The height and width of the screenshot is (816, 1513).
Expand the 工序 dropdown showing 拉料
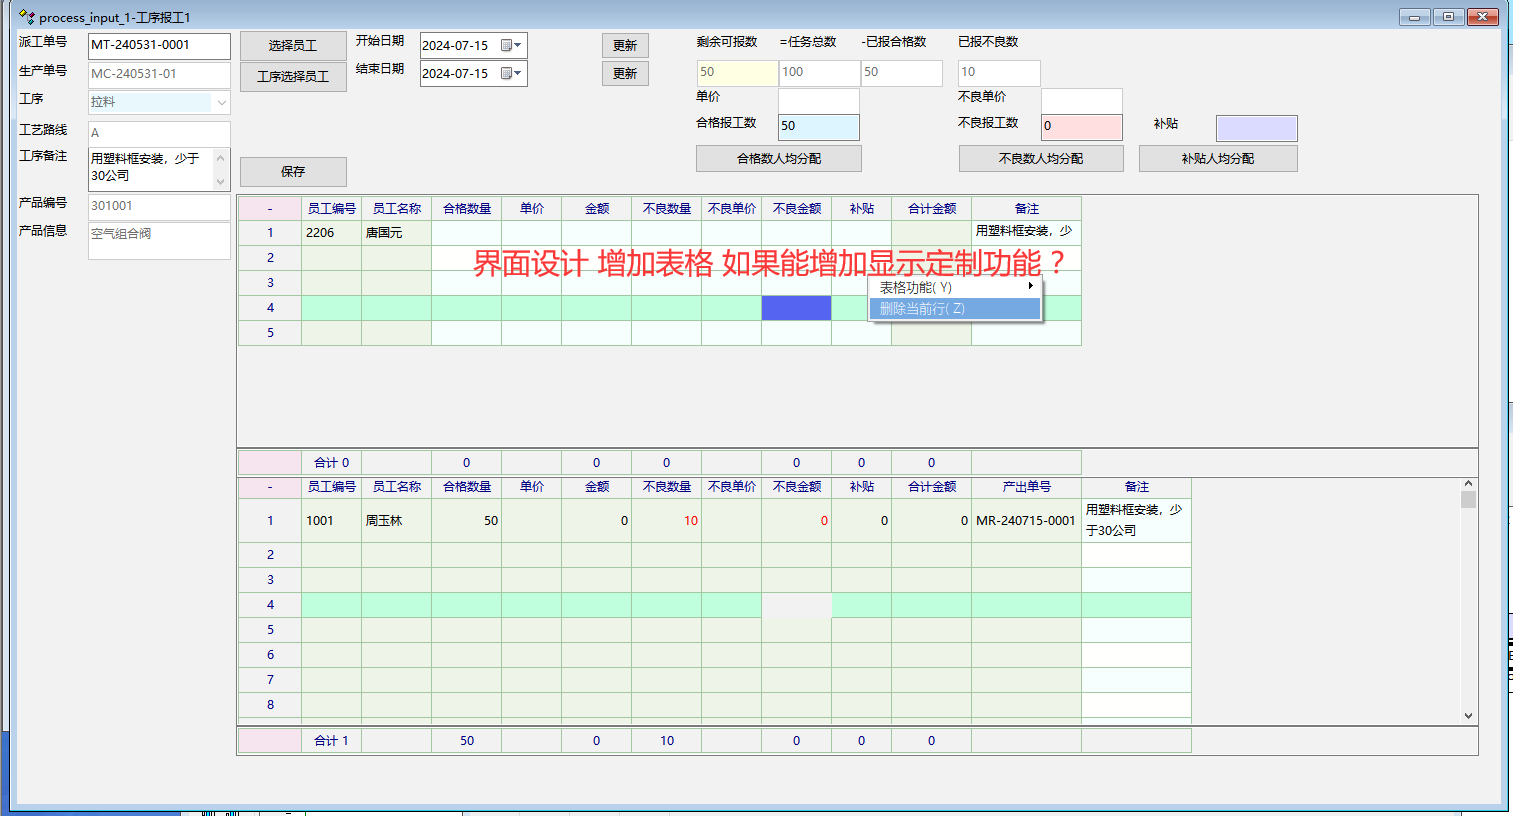coord(221,102)
